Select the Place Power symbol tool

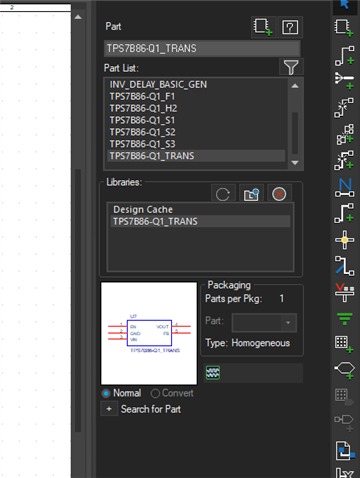pos(345,292)
